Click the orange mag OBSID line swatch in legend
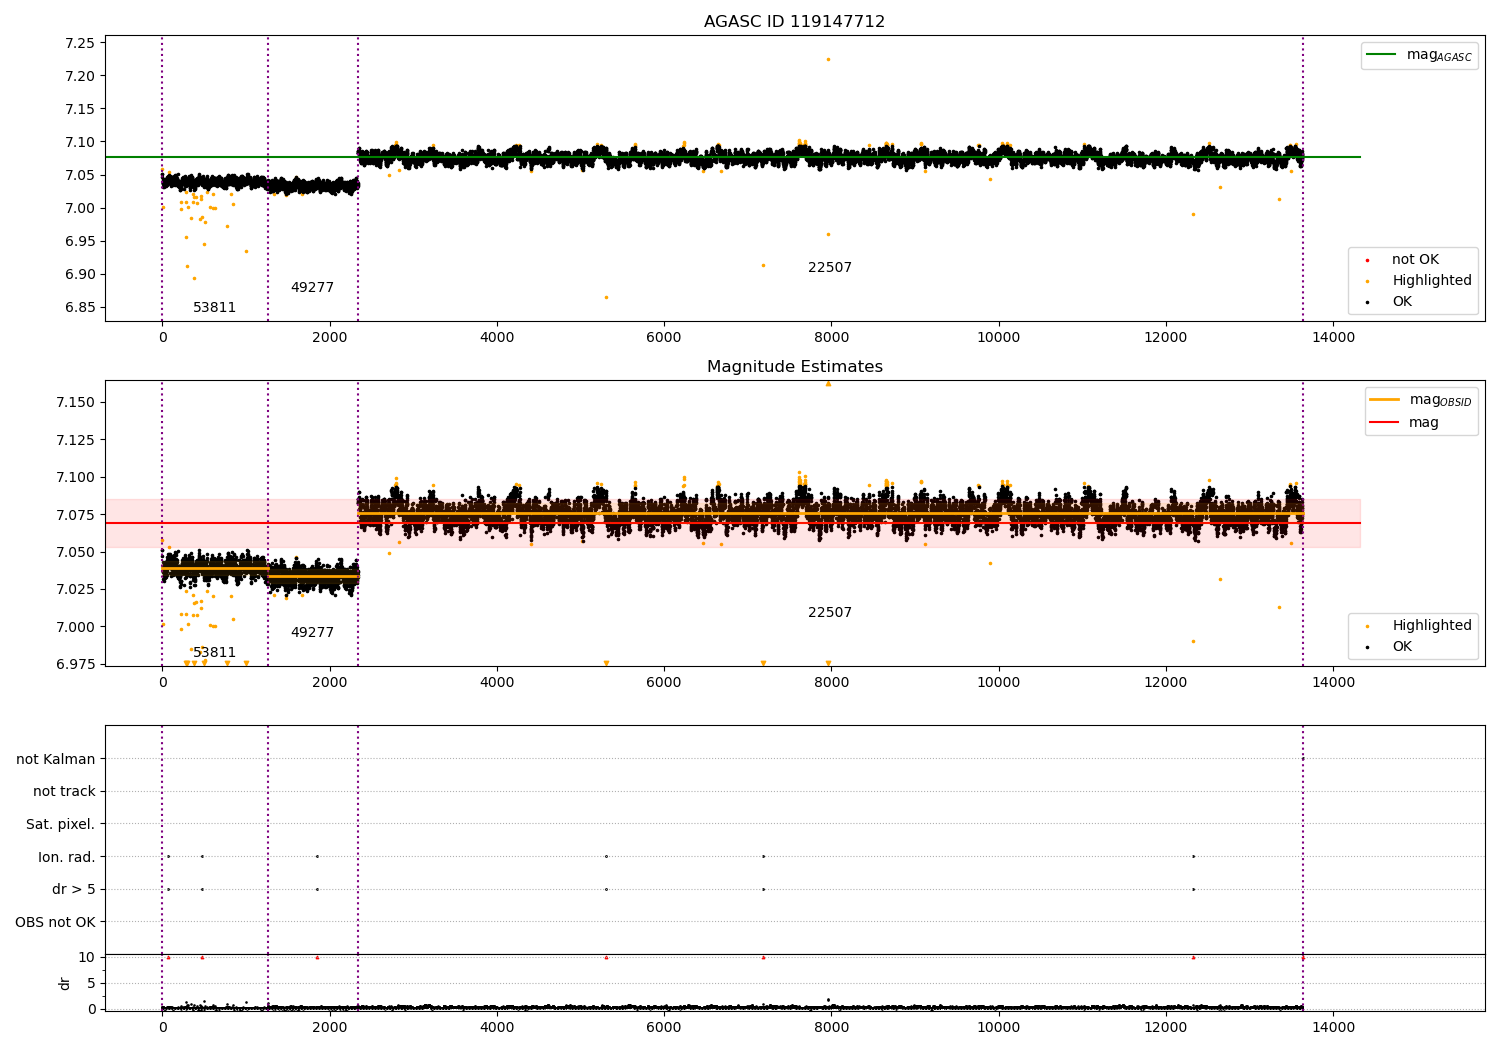Image resolution: width=1500 pixels, height=1050 pixels. (x=1385, y=400)
